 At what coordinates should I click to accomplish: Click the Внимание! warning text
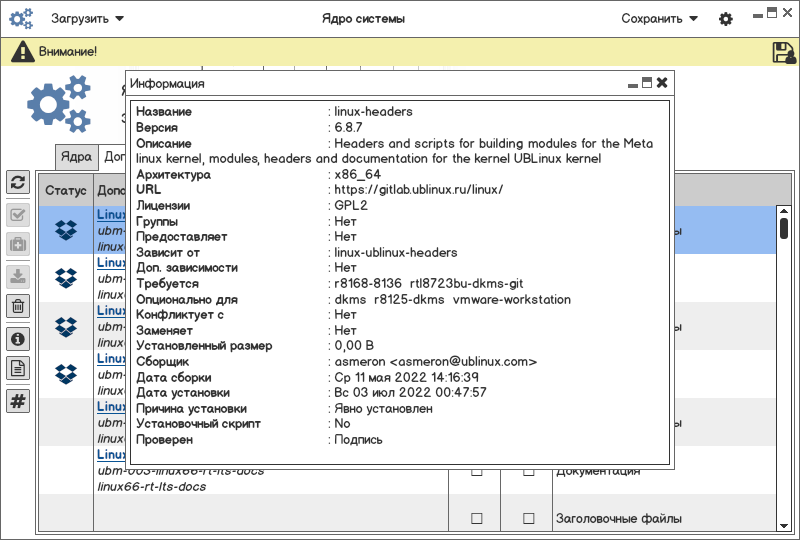coord(68,52)
